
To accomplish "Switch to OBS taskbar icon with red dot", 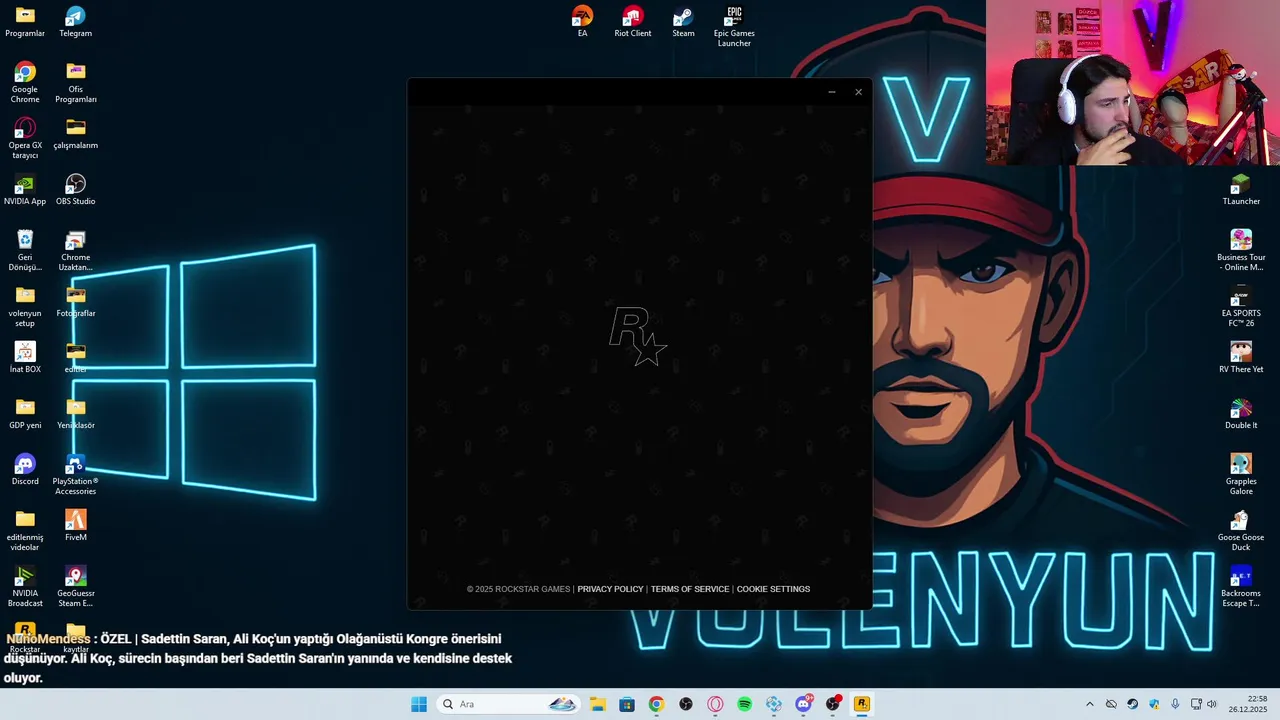I will [833, 704].
